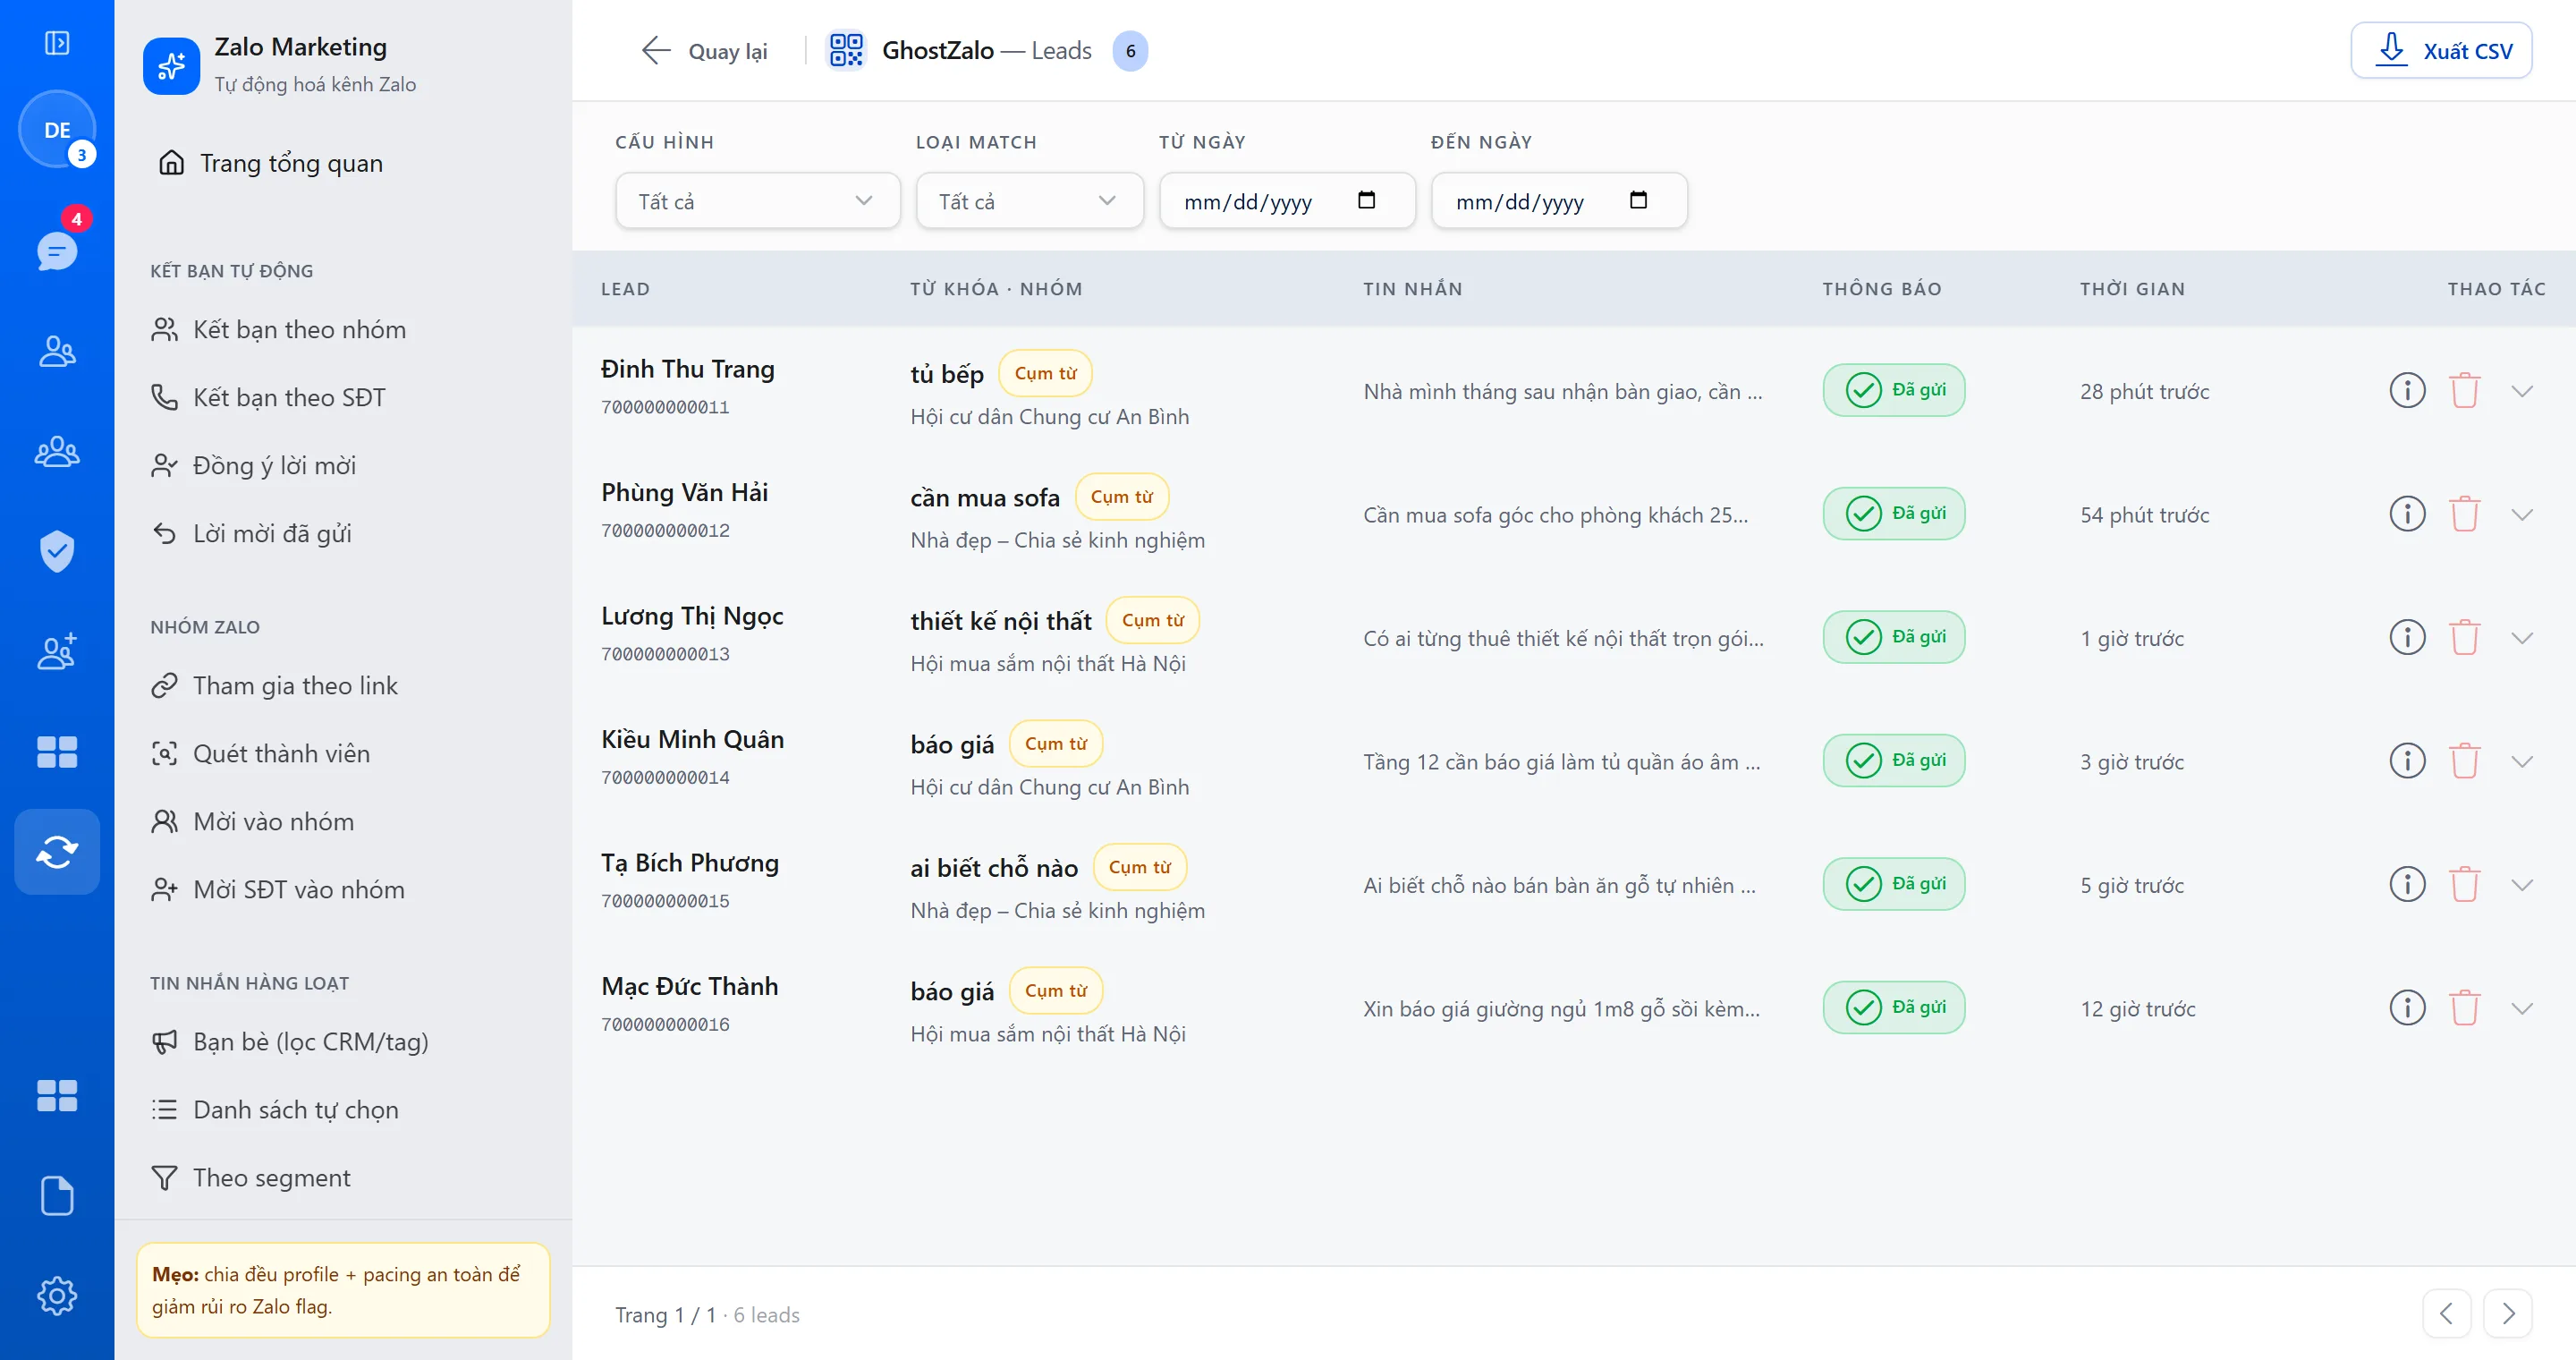Open the Cấu hình dropdown
Viewport: 2576px width, 1360px height.
click(757, 201)
